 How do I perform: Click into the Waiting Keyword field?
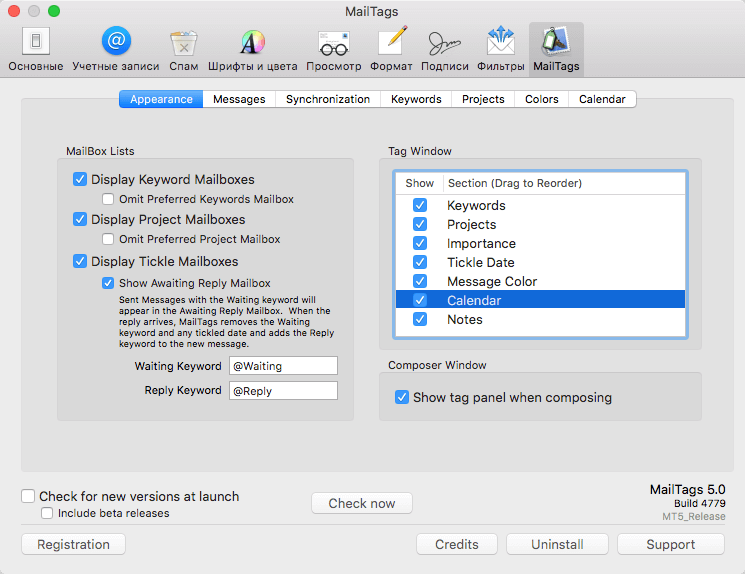[x=283, y=366]
